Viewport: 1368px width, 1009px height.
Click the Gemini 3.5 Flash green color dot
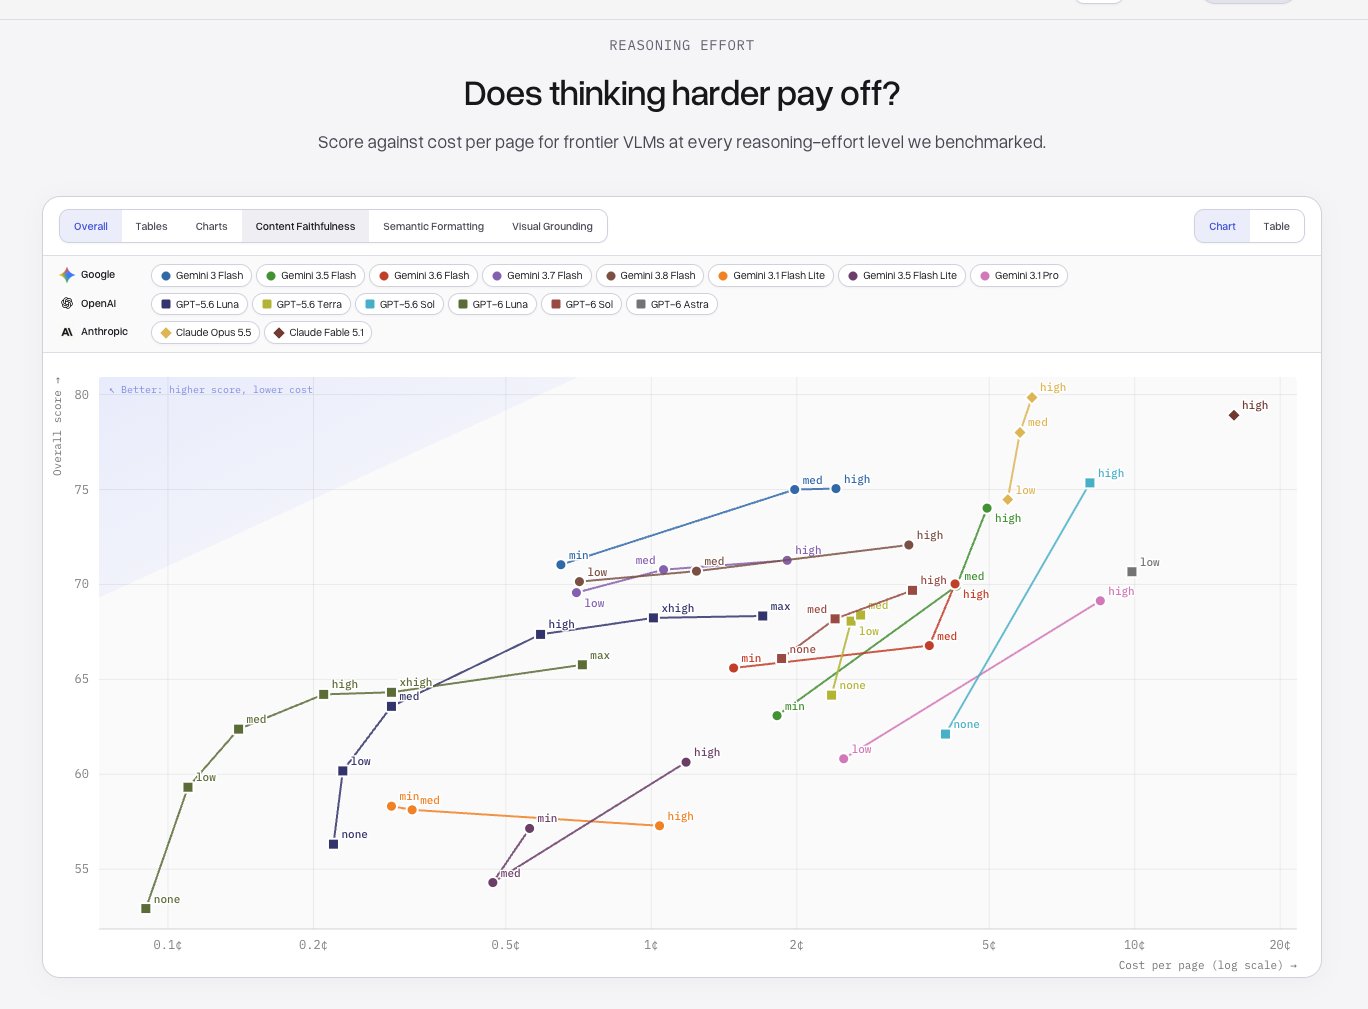coord(271,276)
